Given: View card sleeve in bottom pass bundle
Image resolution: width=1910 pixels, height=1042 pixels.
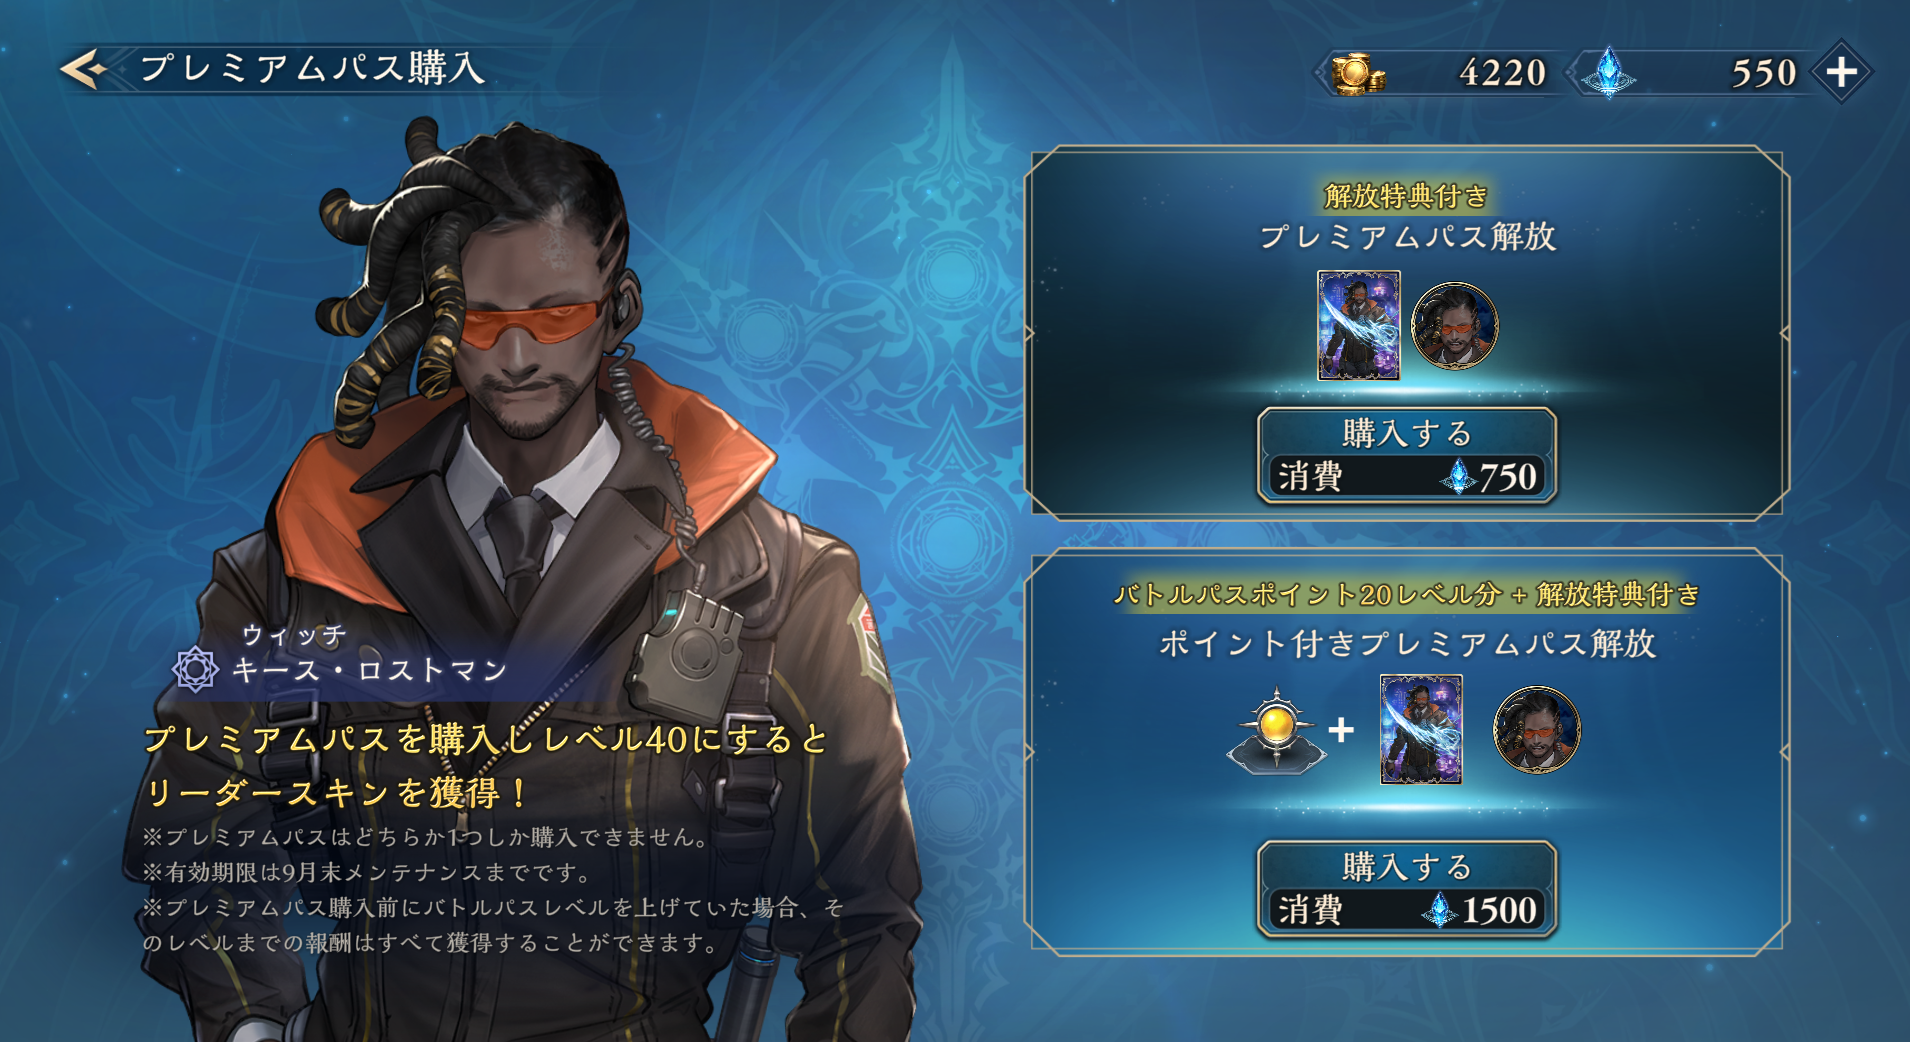Looking at the screenshot, I should tap(1421, 729).
